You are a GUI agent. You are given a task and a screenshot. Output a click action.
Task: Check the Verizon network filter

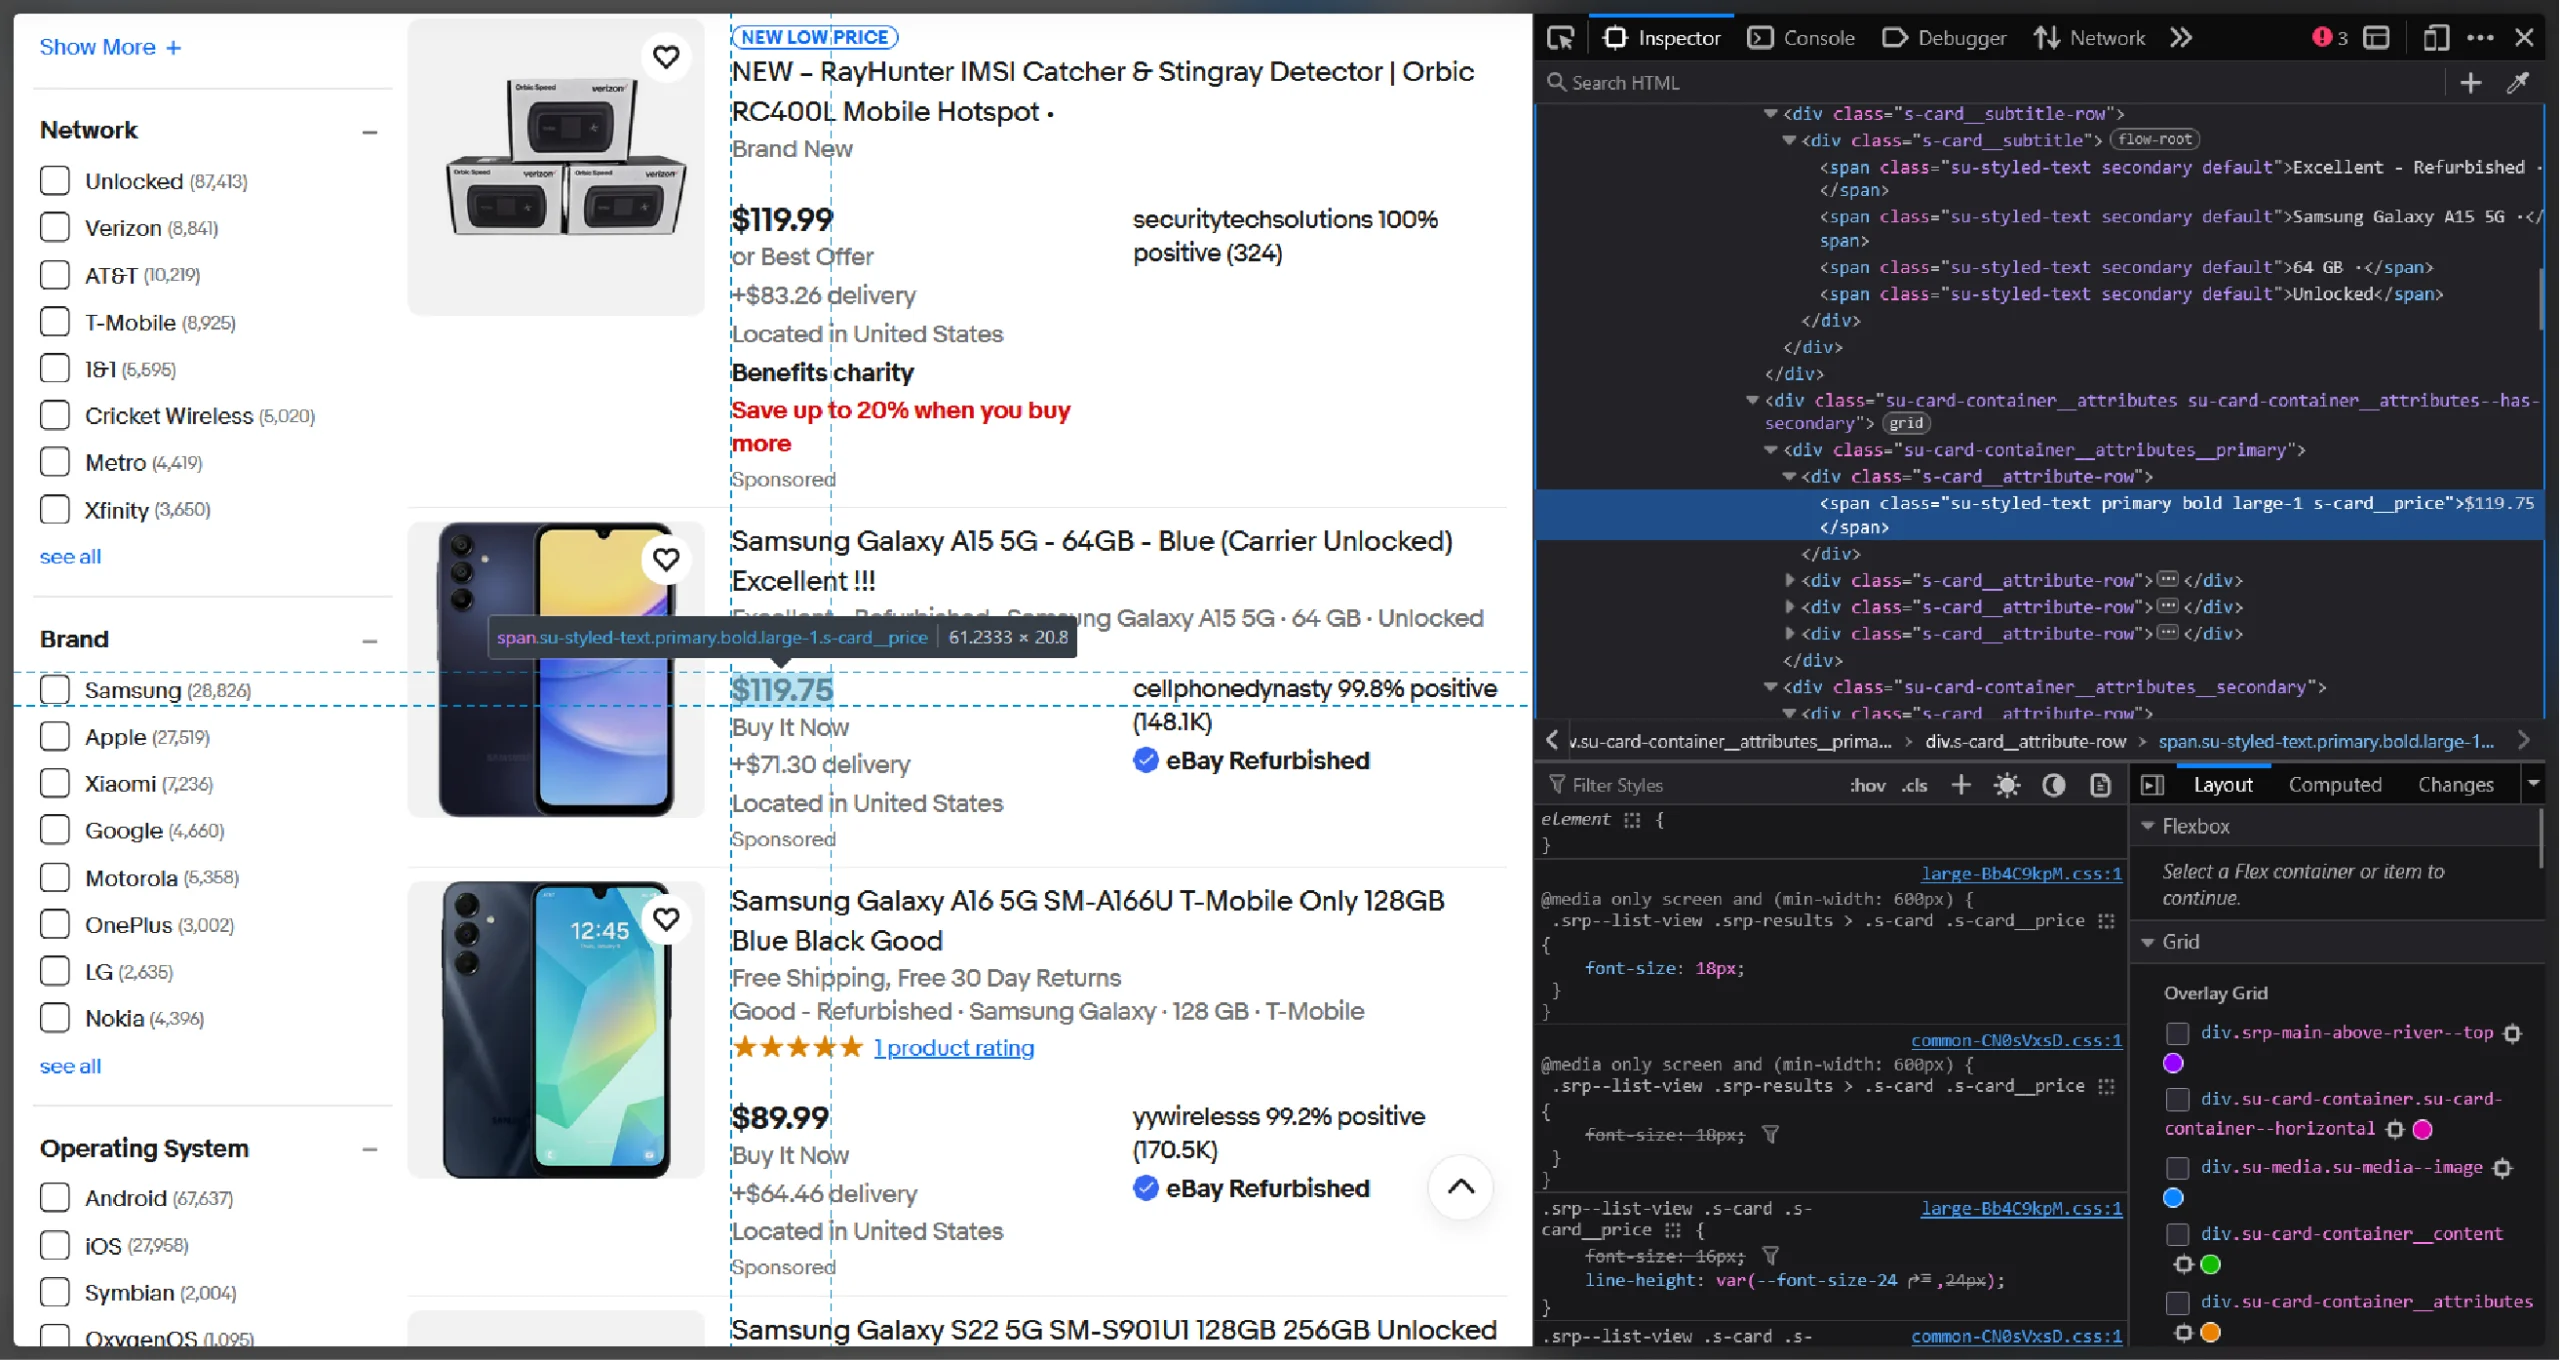[55, 227]
